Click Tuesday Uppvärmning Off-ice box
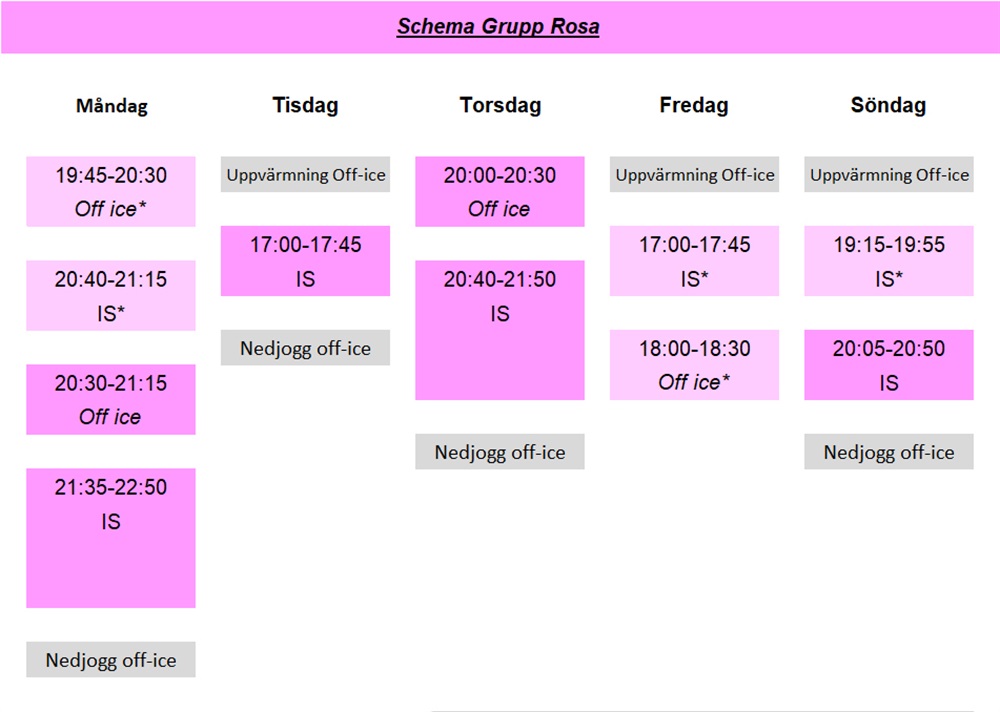Image resolution: width=1000 pixels, height=712 pixels. click(x=305, y=174)
